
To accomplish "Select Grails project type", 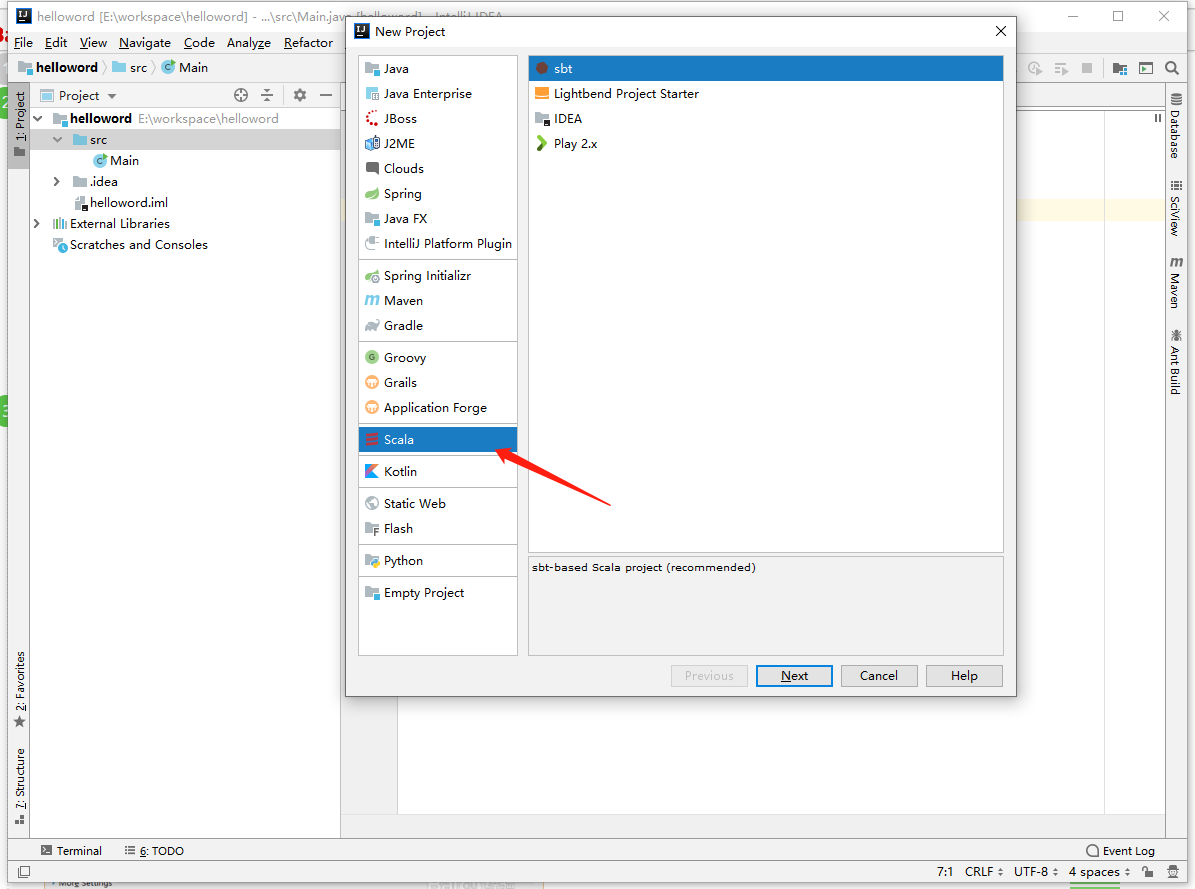I will [437, 383].
